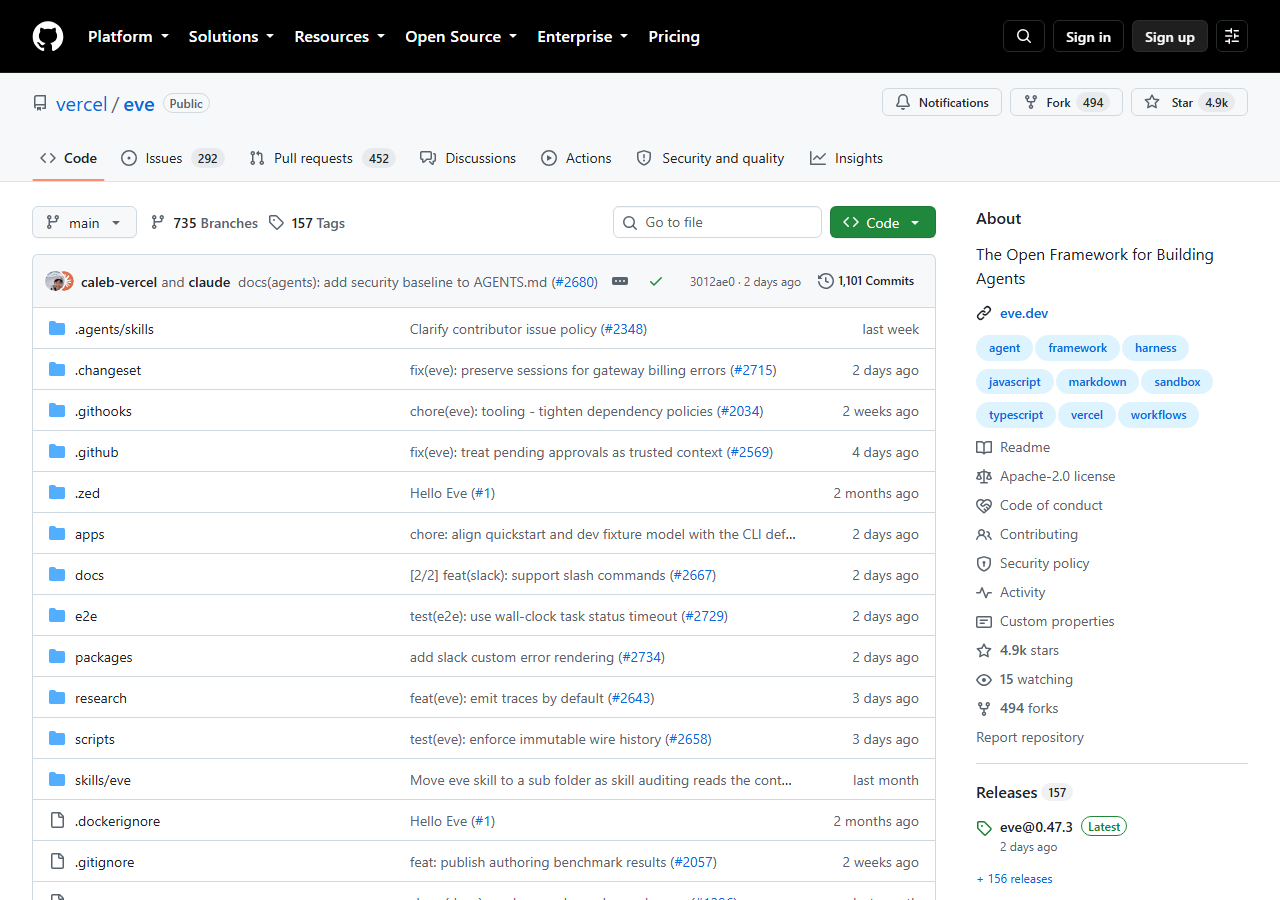Screen dimensions: 1280x900
Task: Fork the repository with the Fork button
Action: coord(1066,102)
